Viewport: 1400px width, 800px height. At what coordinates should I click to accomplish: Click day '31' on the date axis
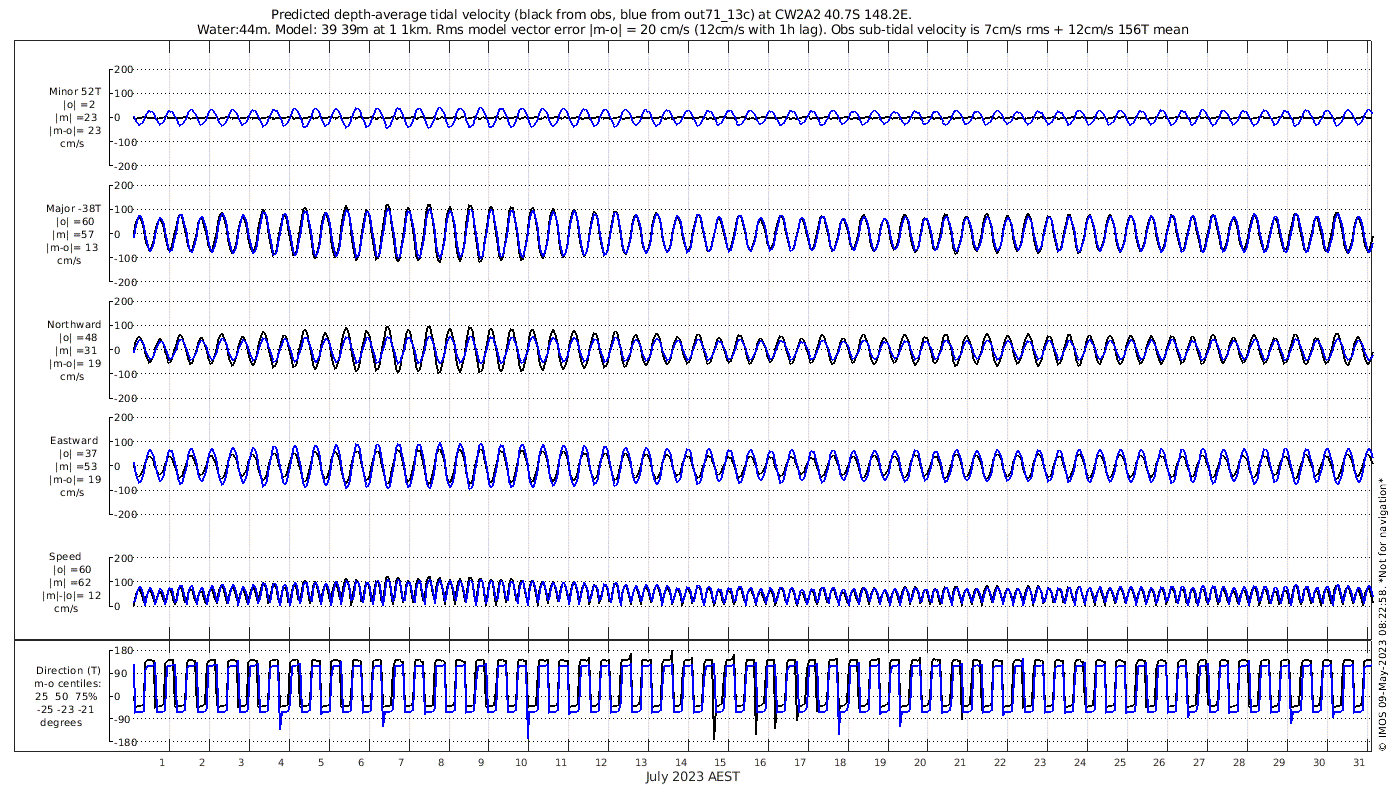1359,762
